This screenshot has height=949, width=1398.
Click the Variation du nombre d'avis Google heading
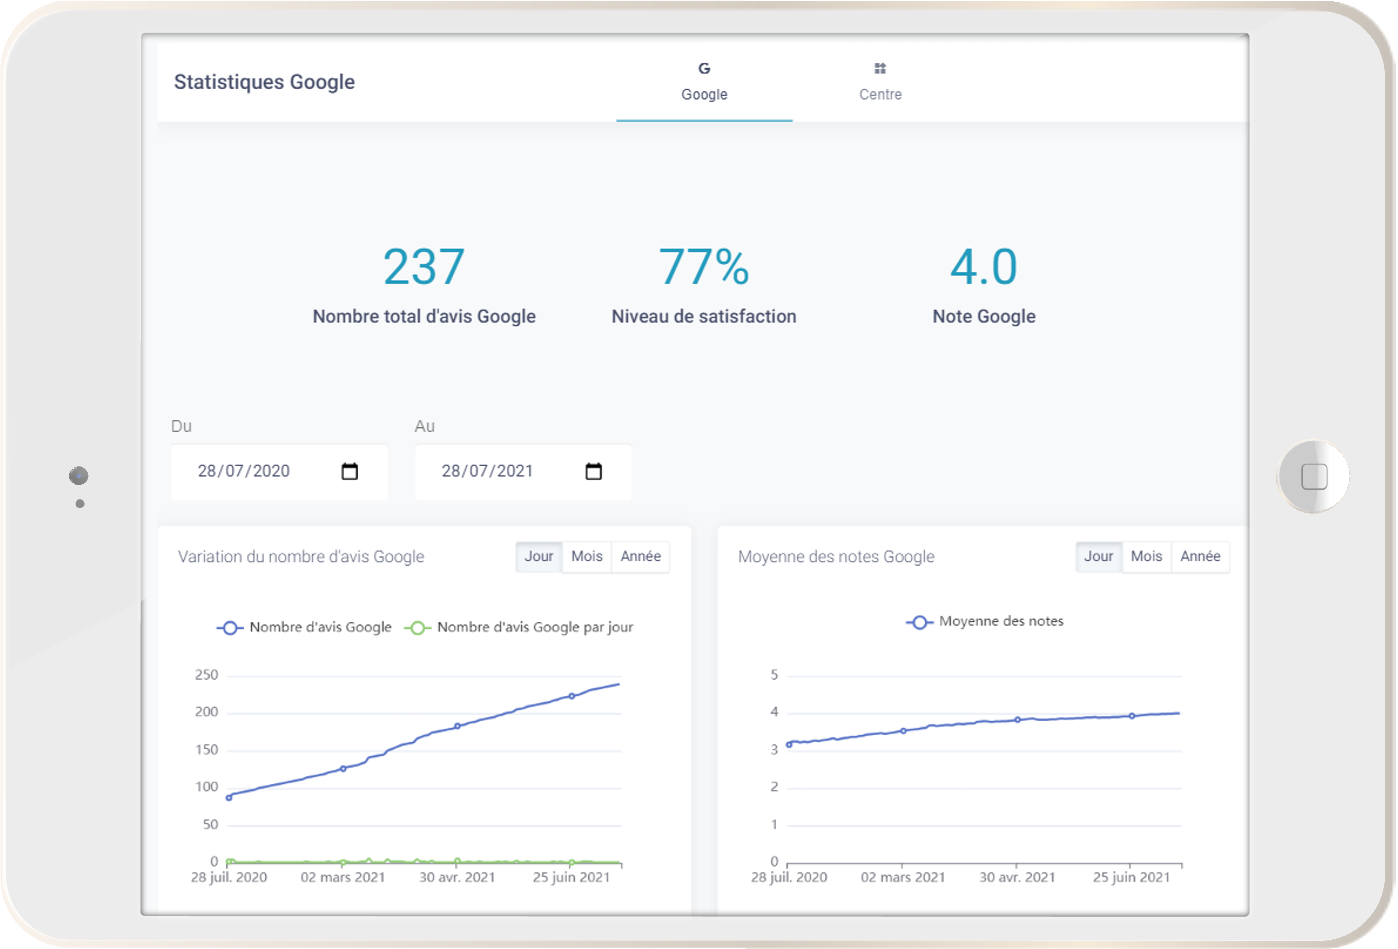point(301,557)
